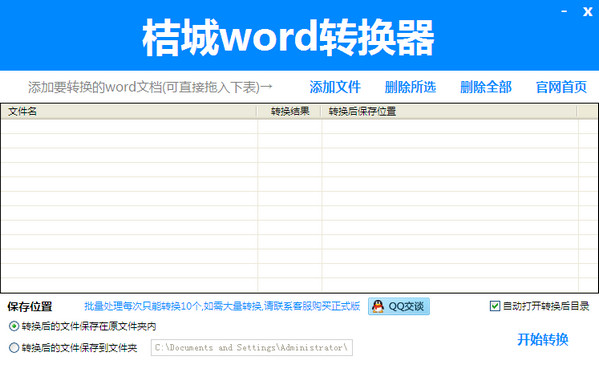This screenshot has width=599, height=365.
Task: Click the 文件名 column header
Action: tap(129, 112)
